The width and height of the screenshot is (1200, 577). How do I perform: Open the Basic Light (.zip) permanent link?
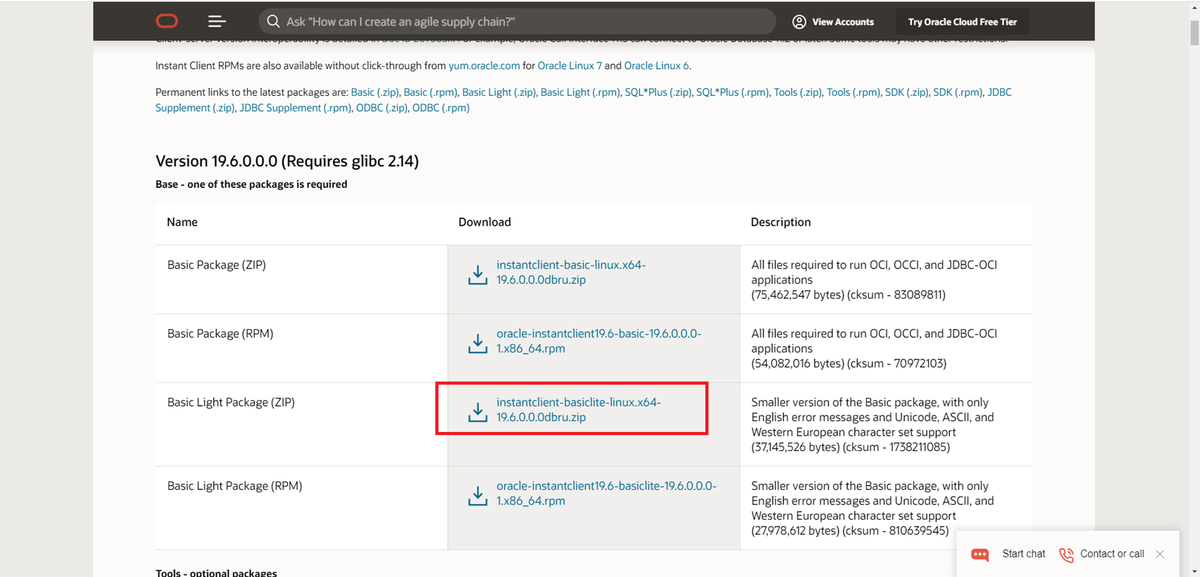pos(497,92)
